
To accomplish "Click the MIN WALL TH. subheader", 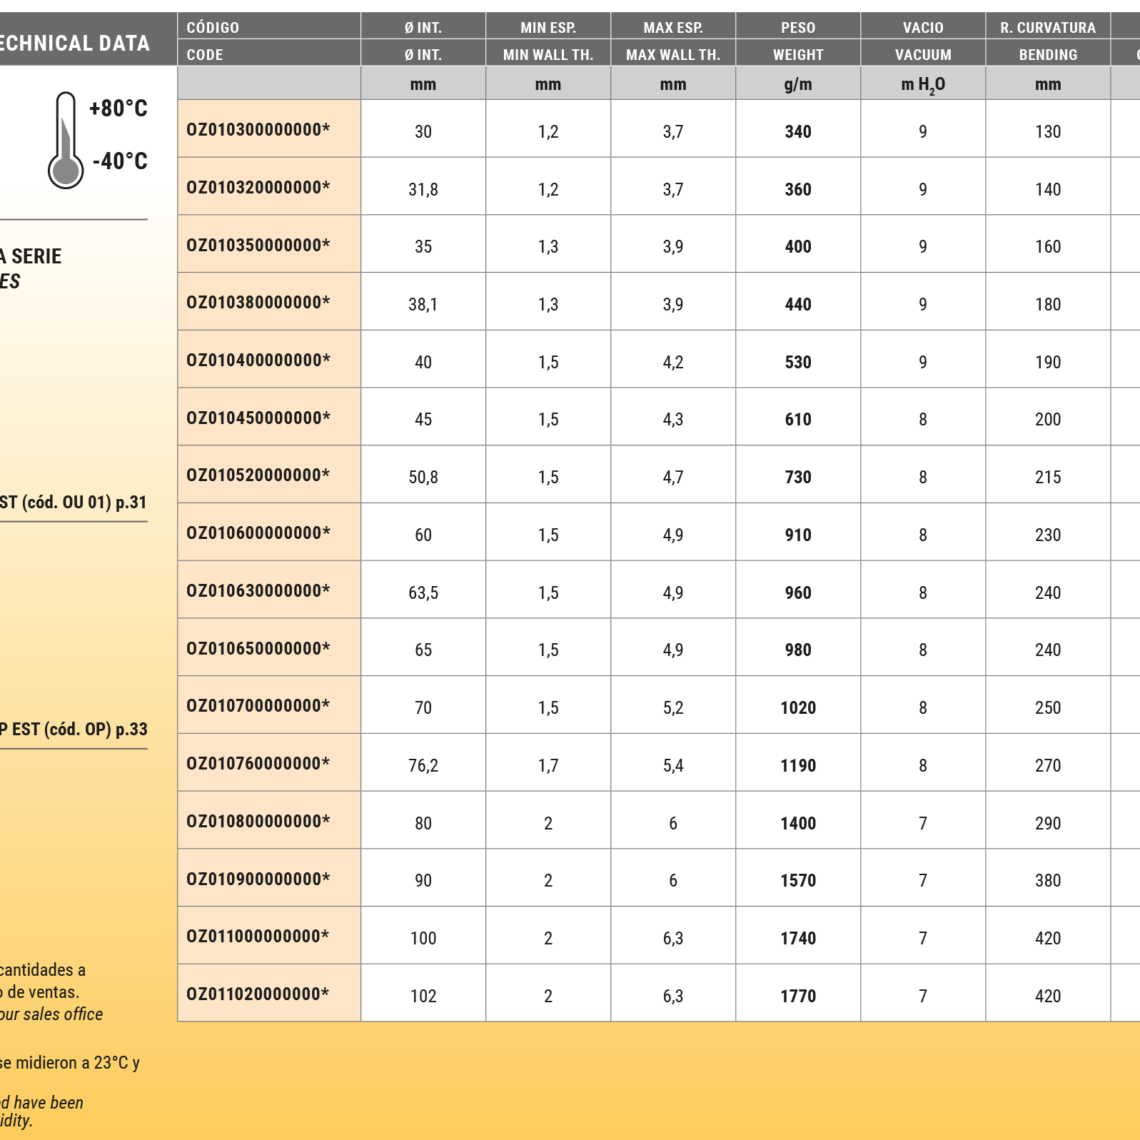I will [548, 55].
